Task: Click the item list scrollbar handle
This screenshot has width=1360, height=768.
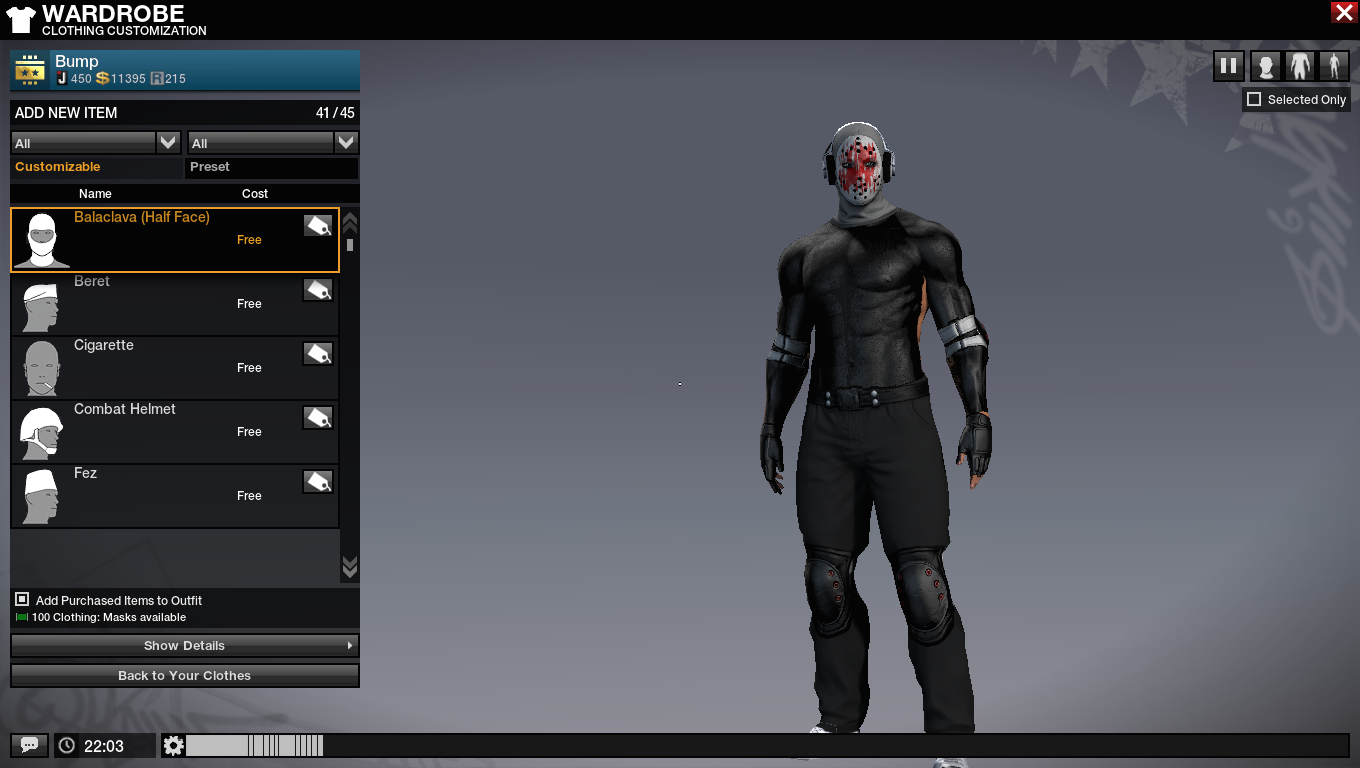Action: click(x=350, y=244)
